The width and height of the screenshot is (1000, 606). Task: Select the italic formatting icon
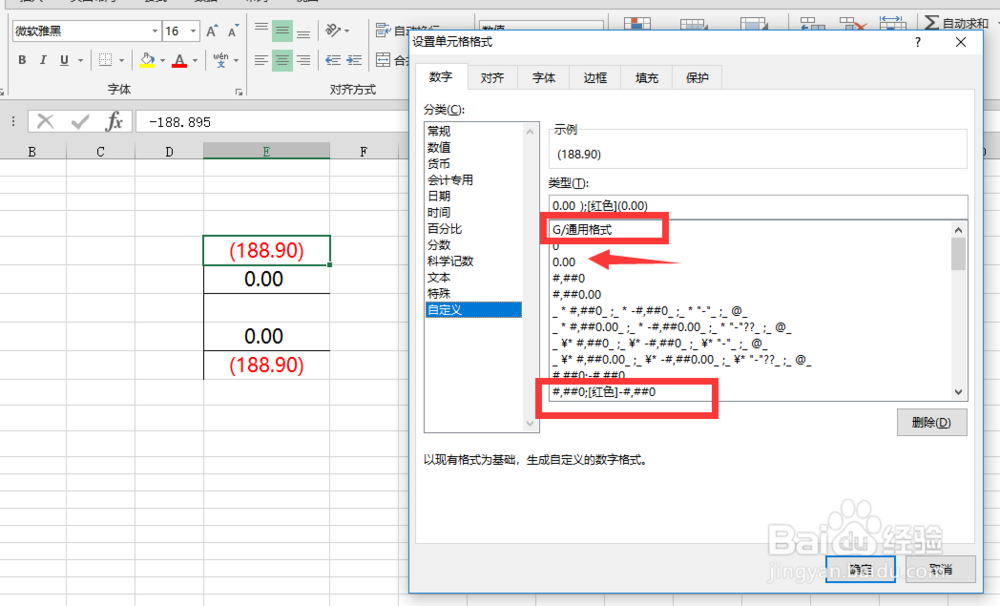[43, 61]
